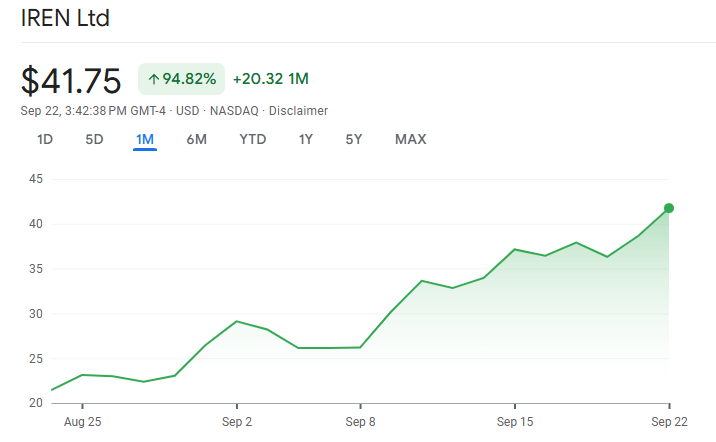Select the 5D chart range tab
The image size is (716, 442).
click(94, 139)
